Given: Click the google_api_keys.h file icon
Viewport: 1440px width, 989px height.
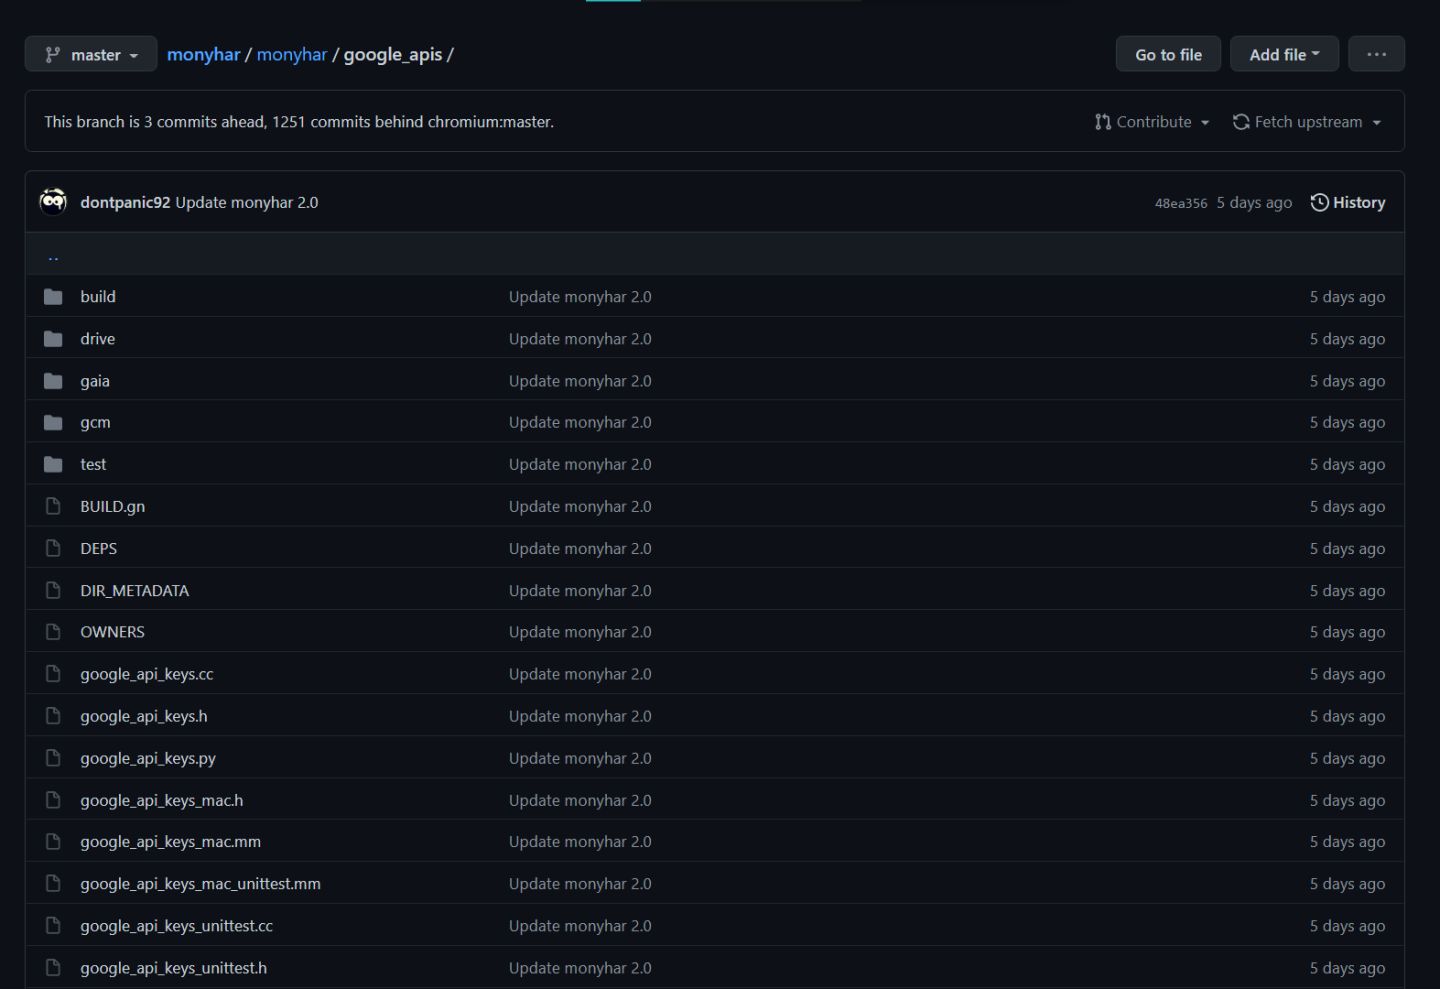Looking at the screenshot, I should tap(53, 716).
